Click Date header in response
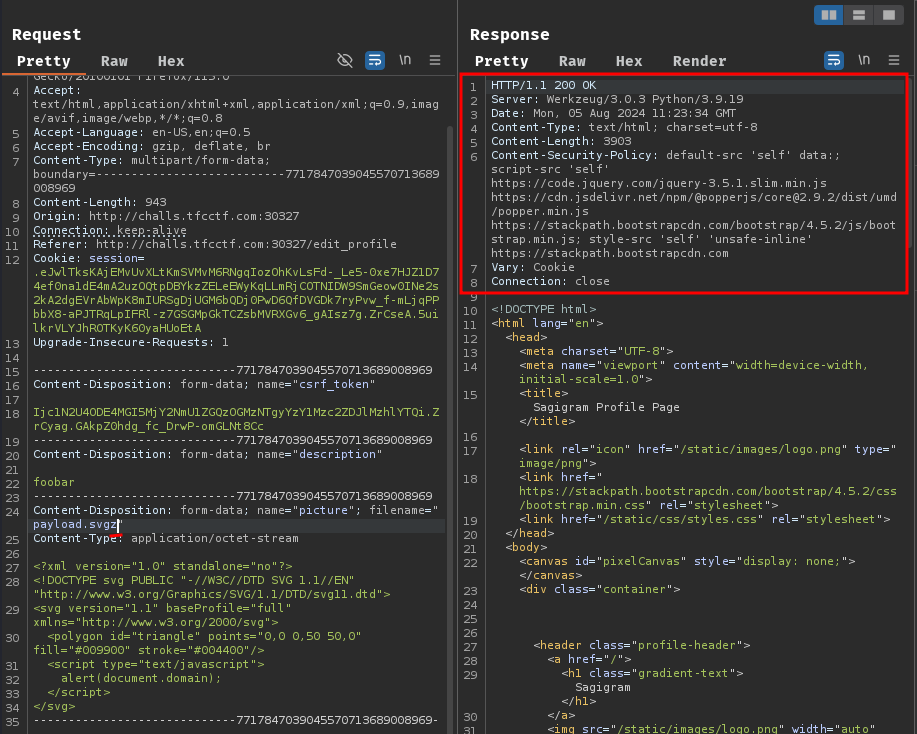The image size is (917, 734). pos(613,113)
